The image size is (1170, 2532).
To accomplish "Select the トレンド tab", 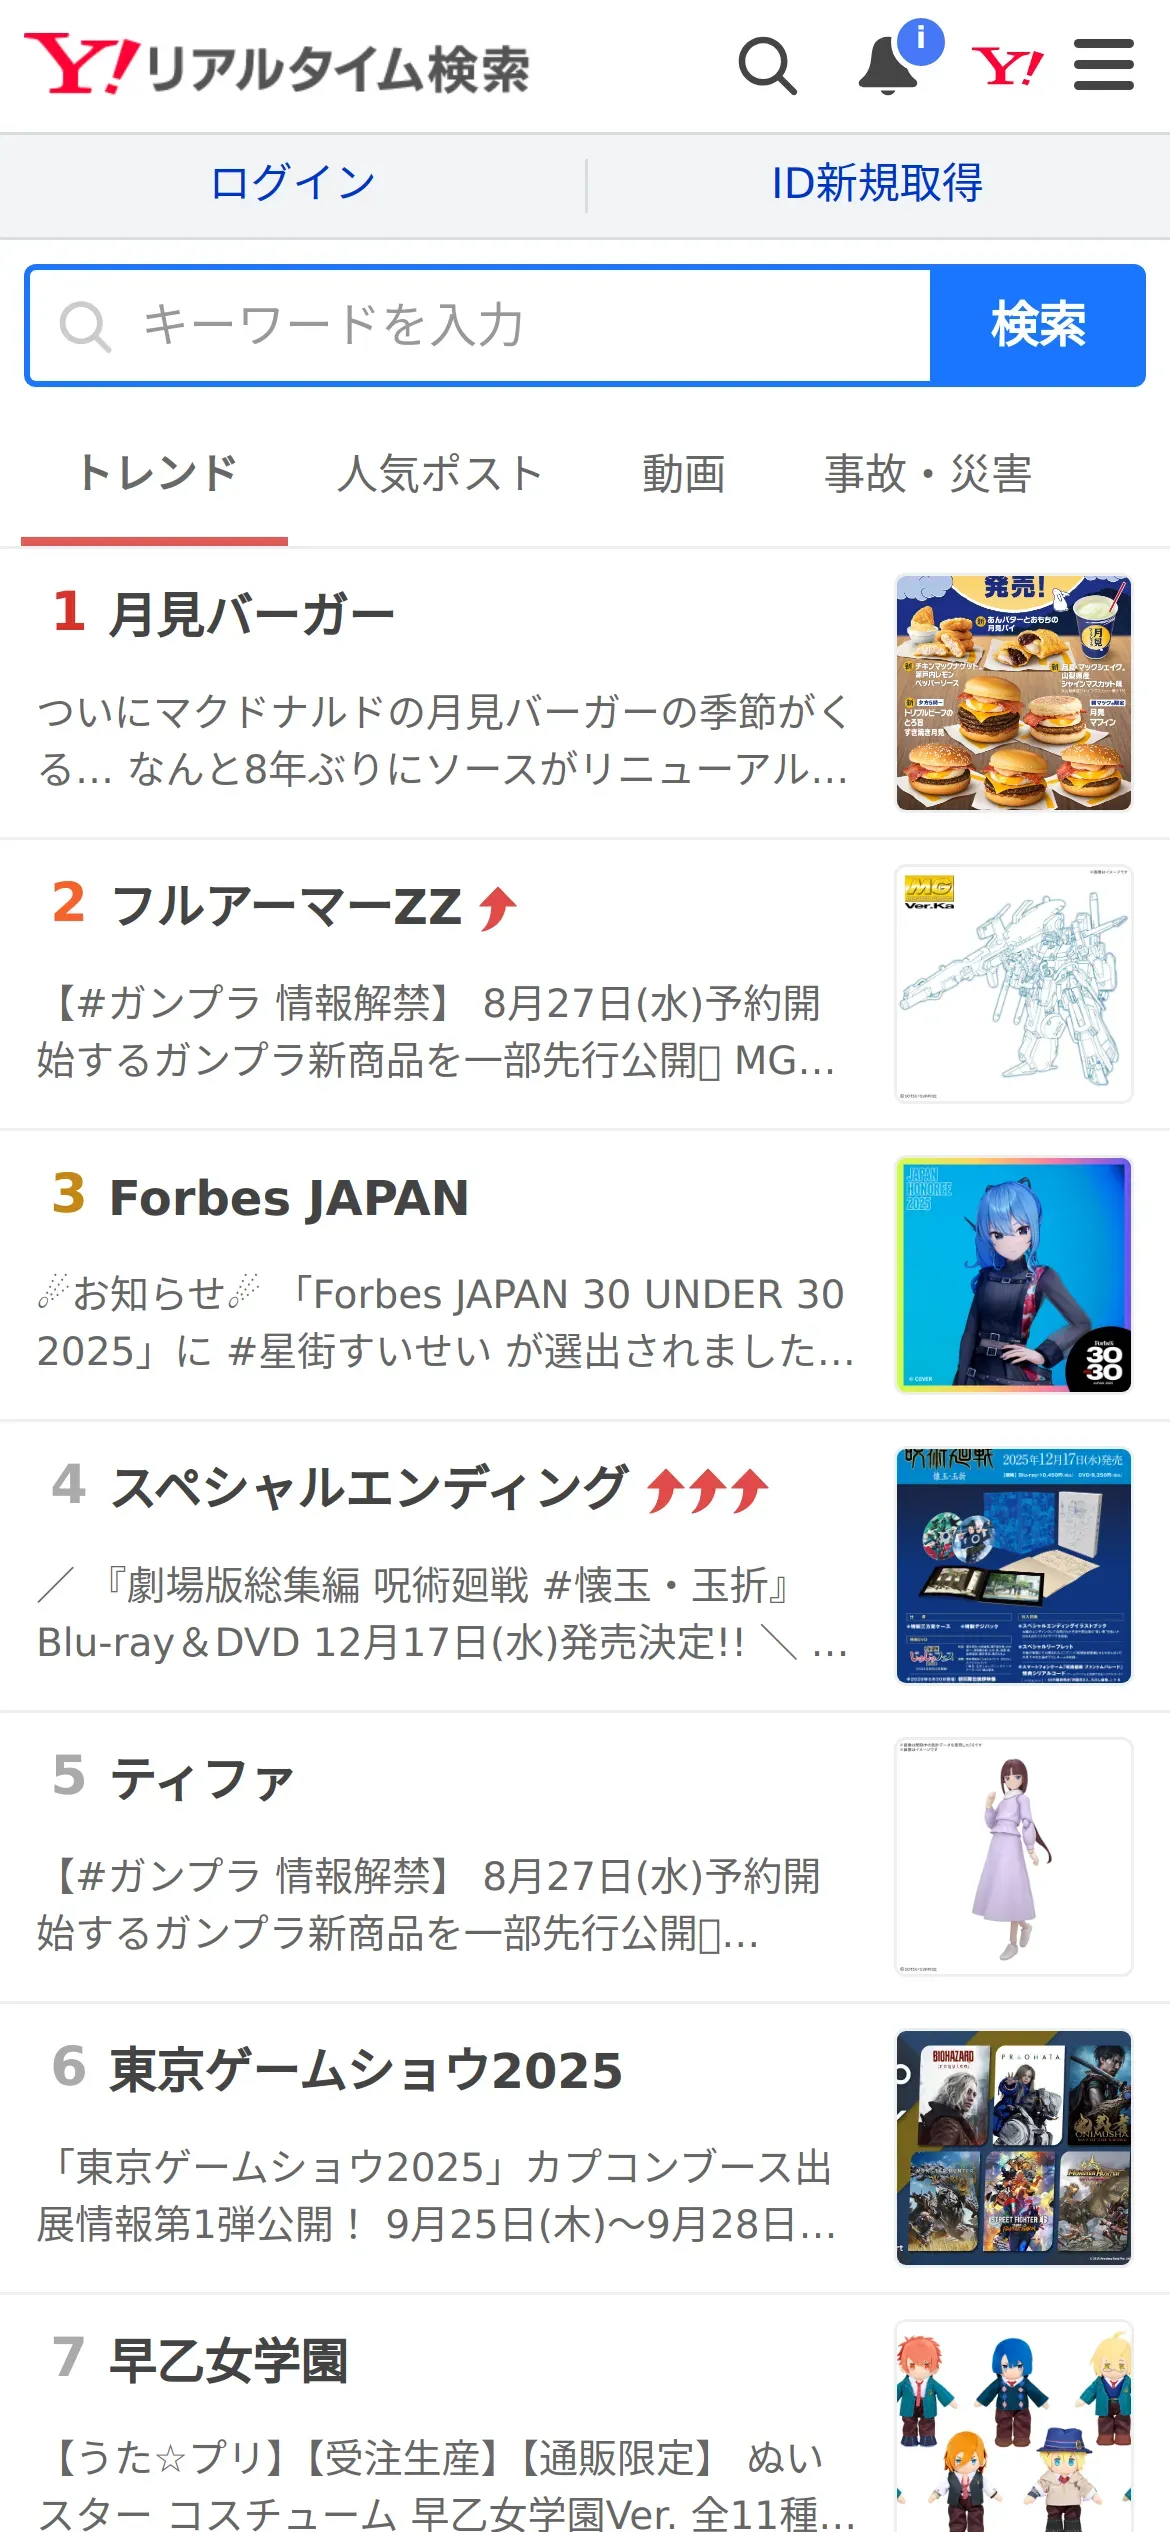I will [x=156, y=473].
